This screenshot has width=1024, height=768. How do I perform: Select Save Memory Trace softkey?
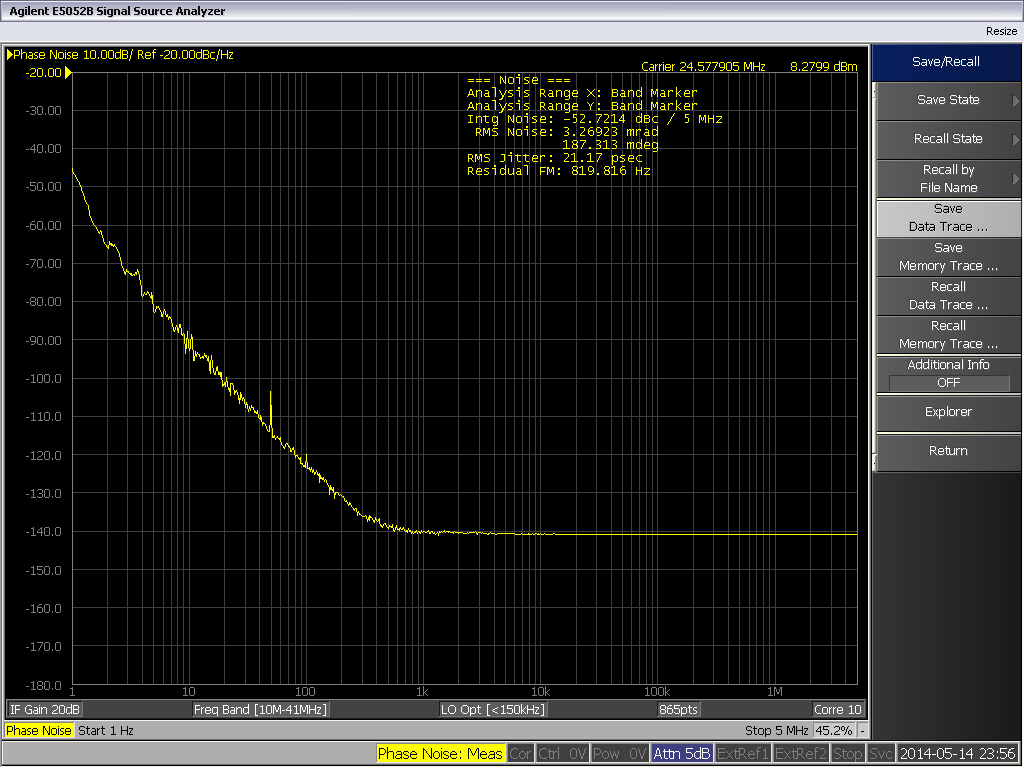coord(948,257)
